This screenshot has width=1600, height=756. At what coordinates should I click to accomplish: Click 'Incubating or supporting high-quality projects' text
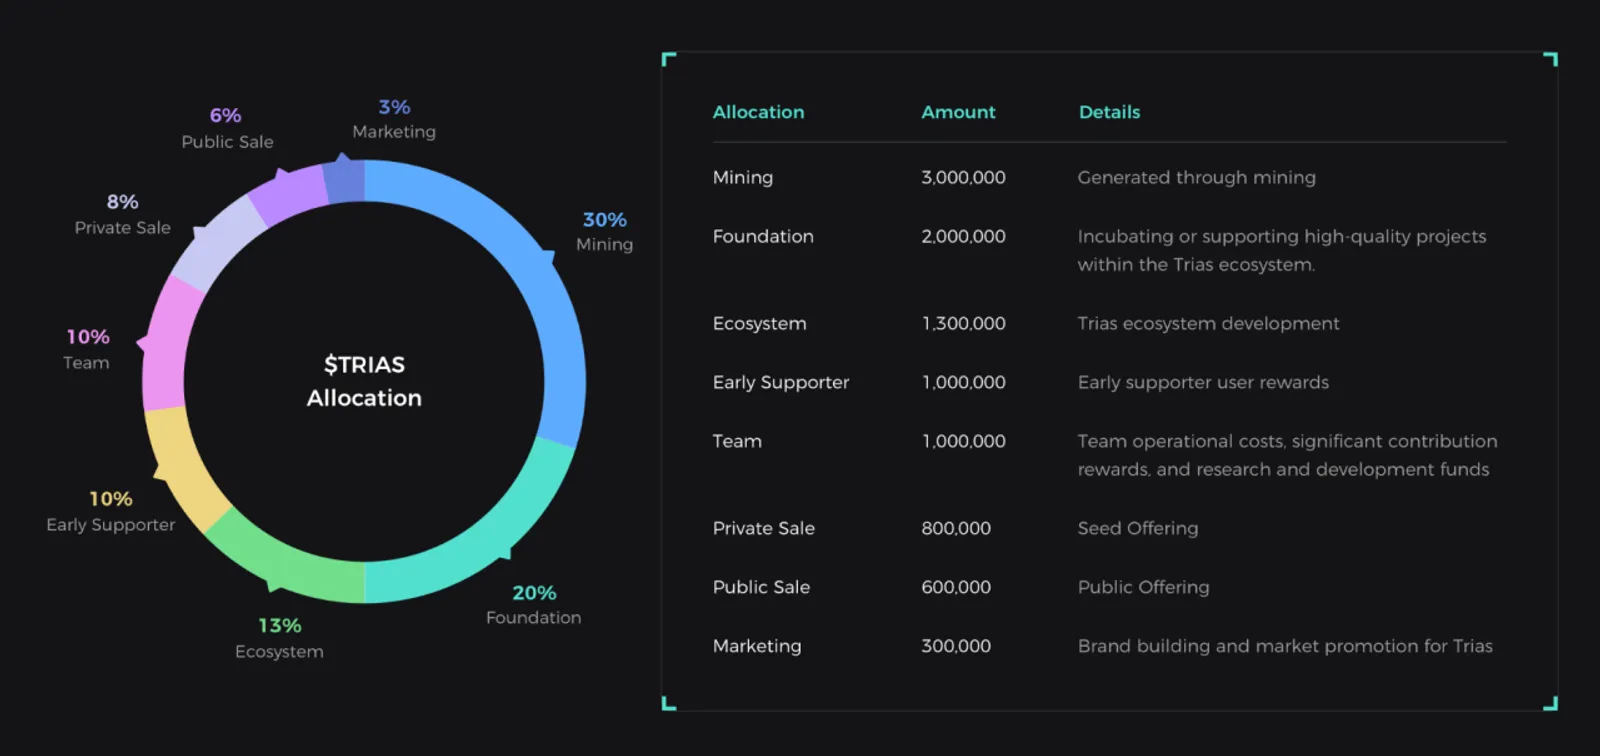point(1281,236)
